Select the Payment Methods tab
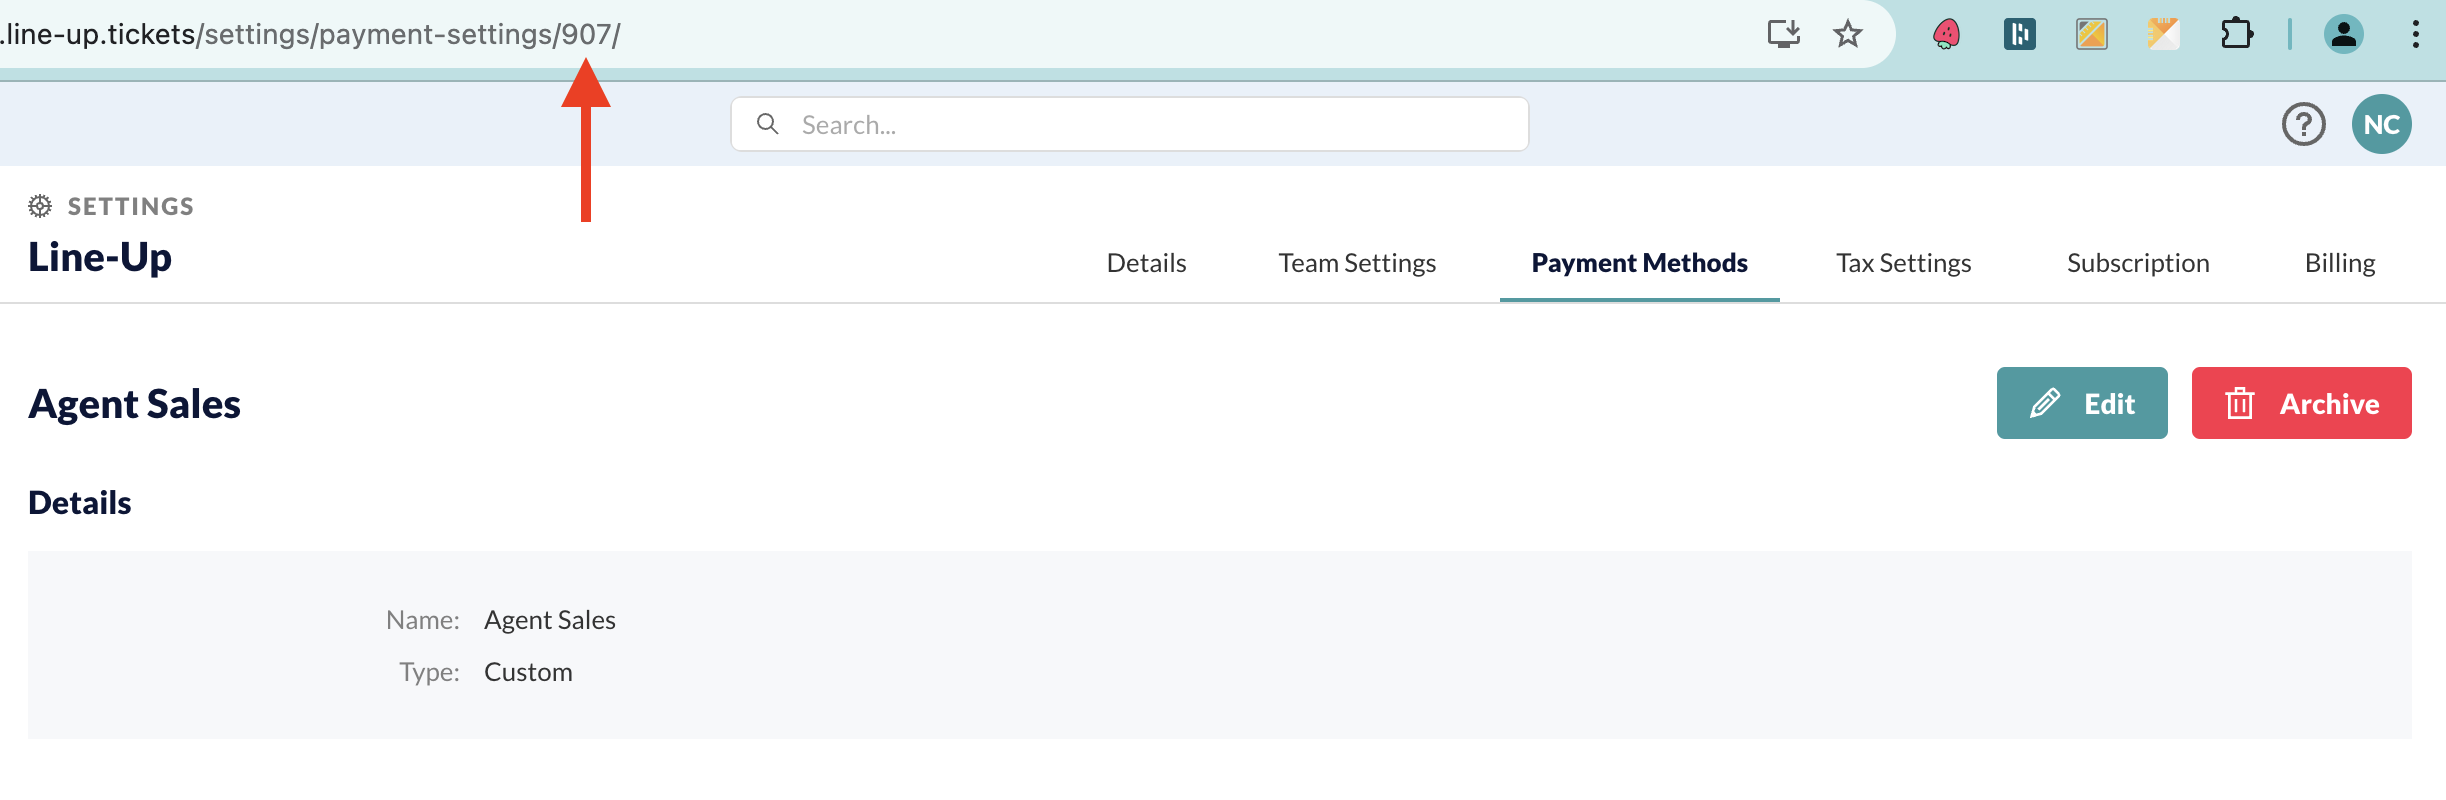This screenshot has height=800, width=2446. [1639, 263]
